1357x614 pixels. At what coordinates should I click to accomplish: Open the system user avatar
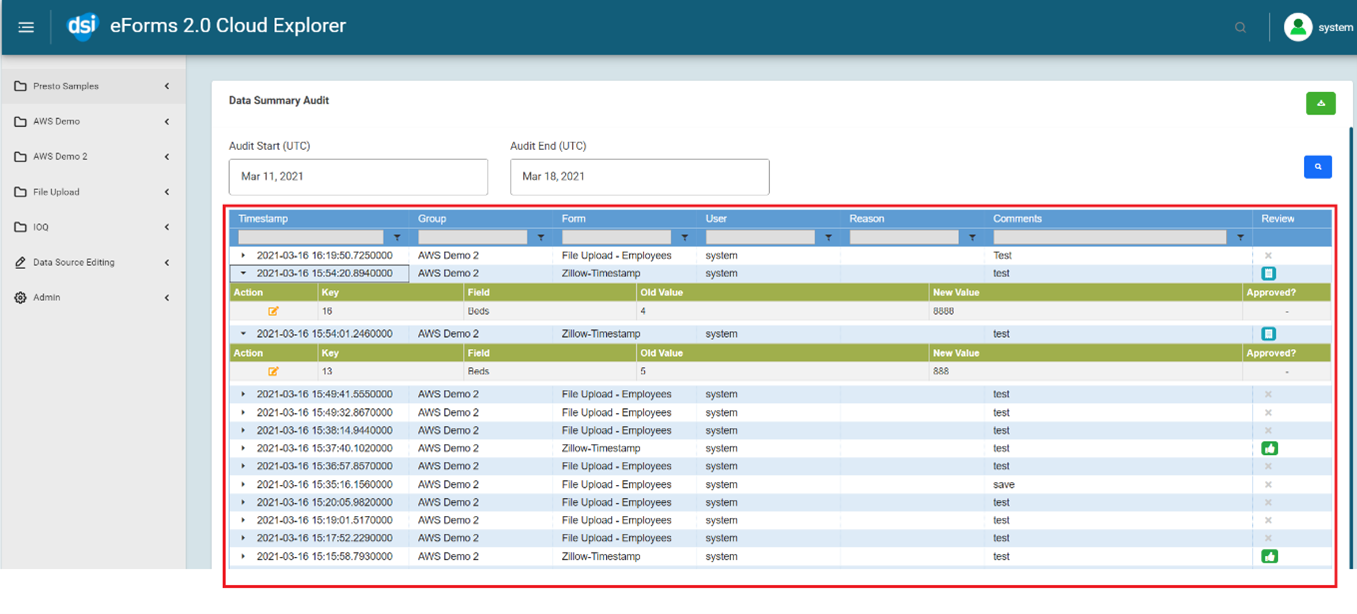tap(1297, 27)
